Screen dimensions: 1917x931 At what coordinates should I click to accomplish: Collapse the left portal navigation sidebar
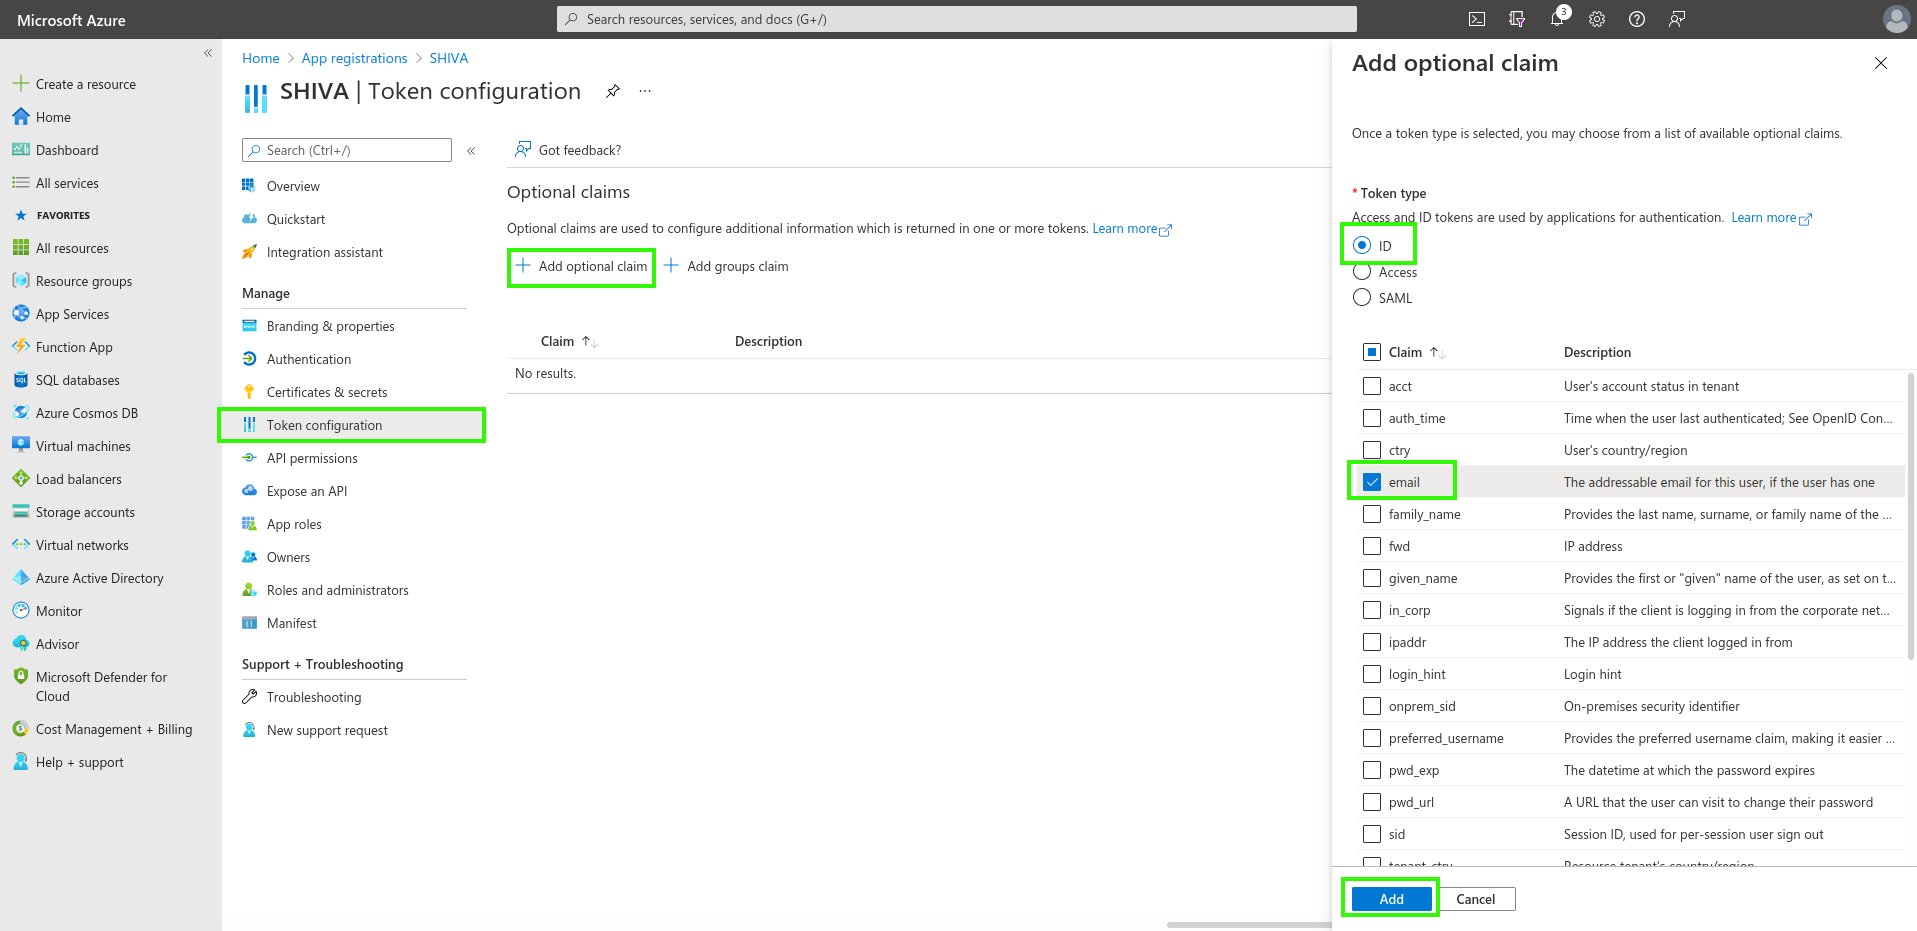coord(208,53)
